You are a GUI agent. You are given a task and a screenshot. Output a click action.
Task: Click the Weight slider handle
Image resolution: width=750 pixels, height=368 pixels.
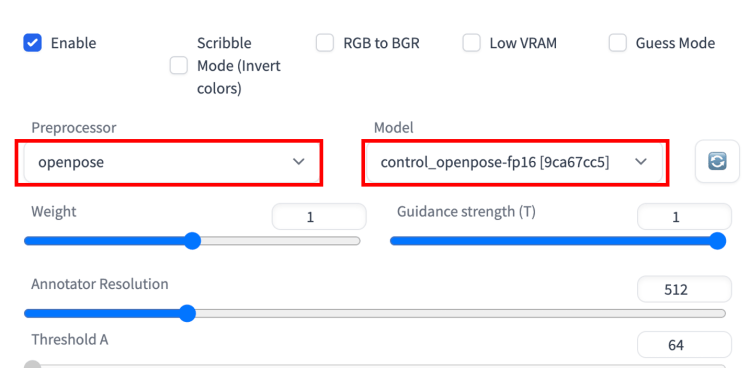click(192, 241)
